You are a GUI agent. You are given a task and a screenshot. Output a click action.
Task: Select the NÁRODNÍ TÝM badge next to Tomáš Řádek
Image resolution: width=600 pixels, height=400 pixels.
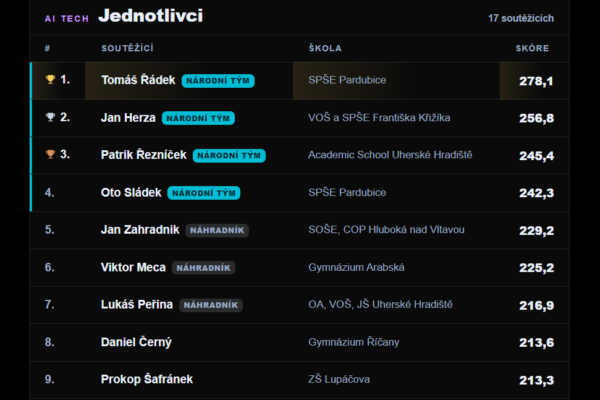tap(218, 81)
